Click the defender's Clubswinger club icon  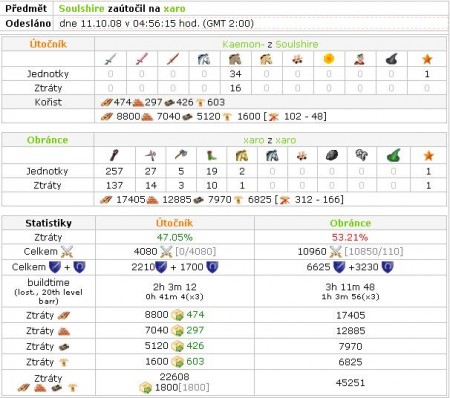point(114,155)
